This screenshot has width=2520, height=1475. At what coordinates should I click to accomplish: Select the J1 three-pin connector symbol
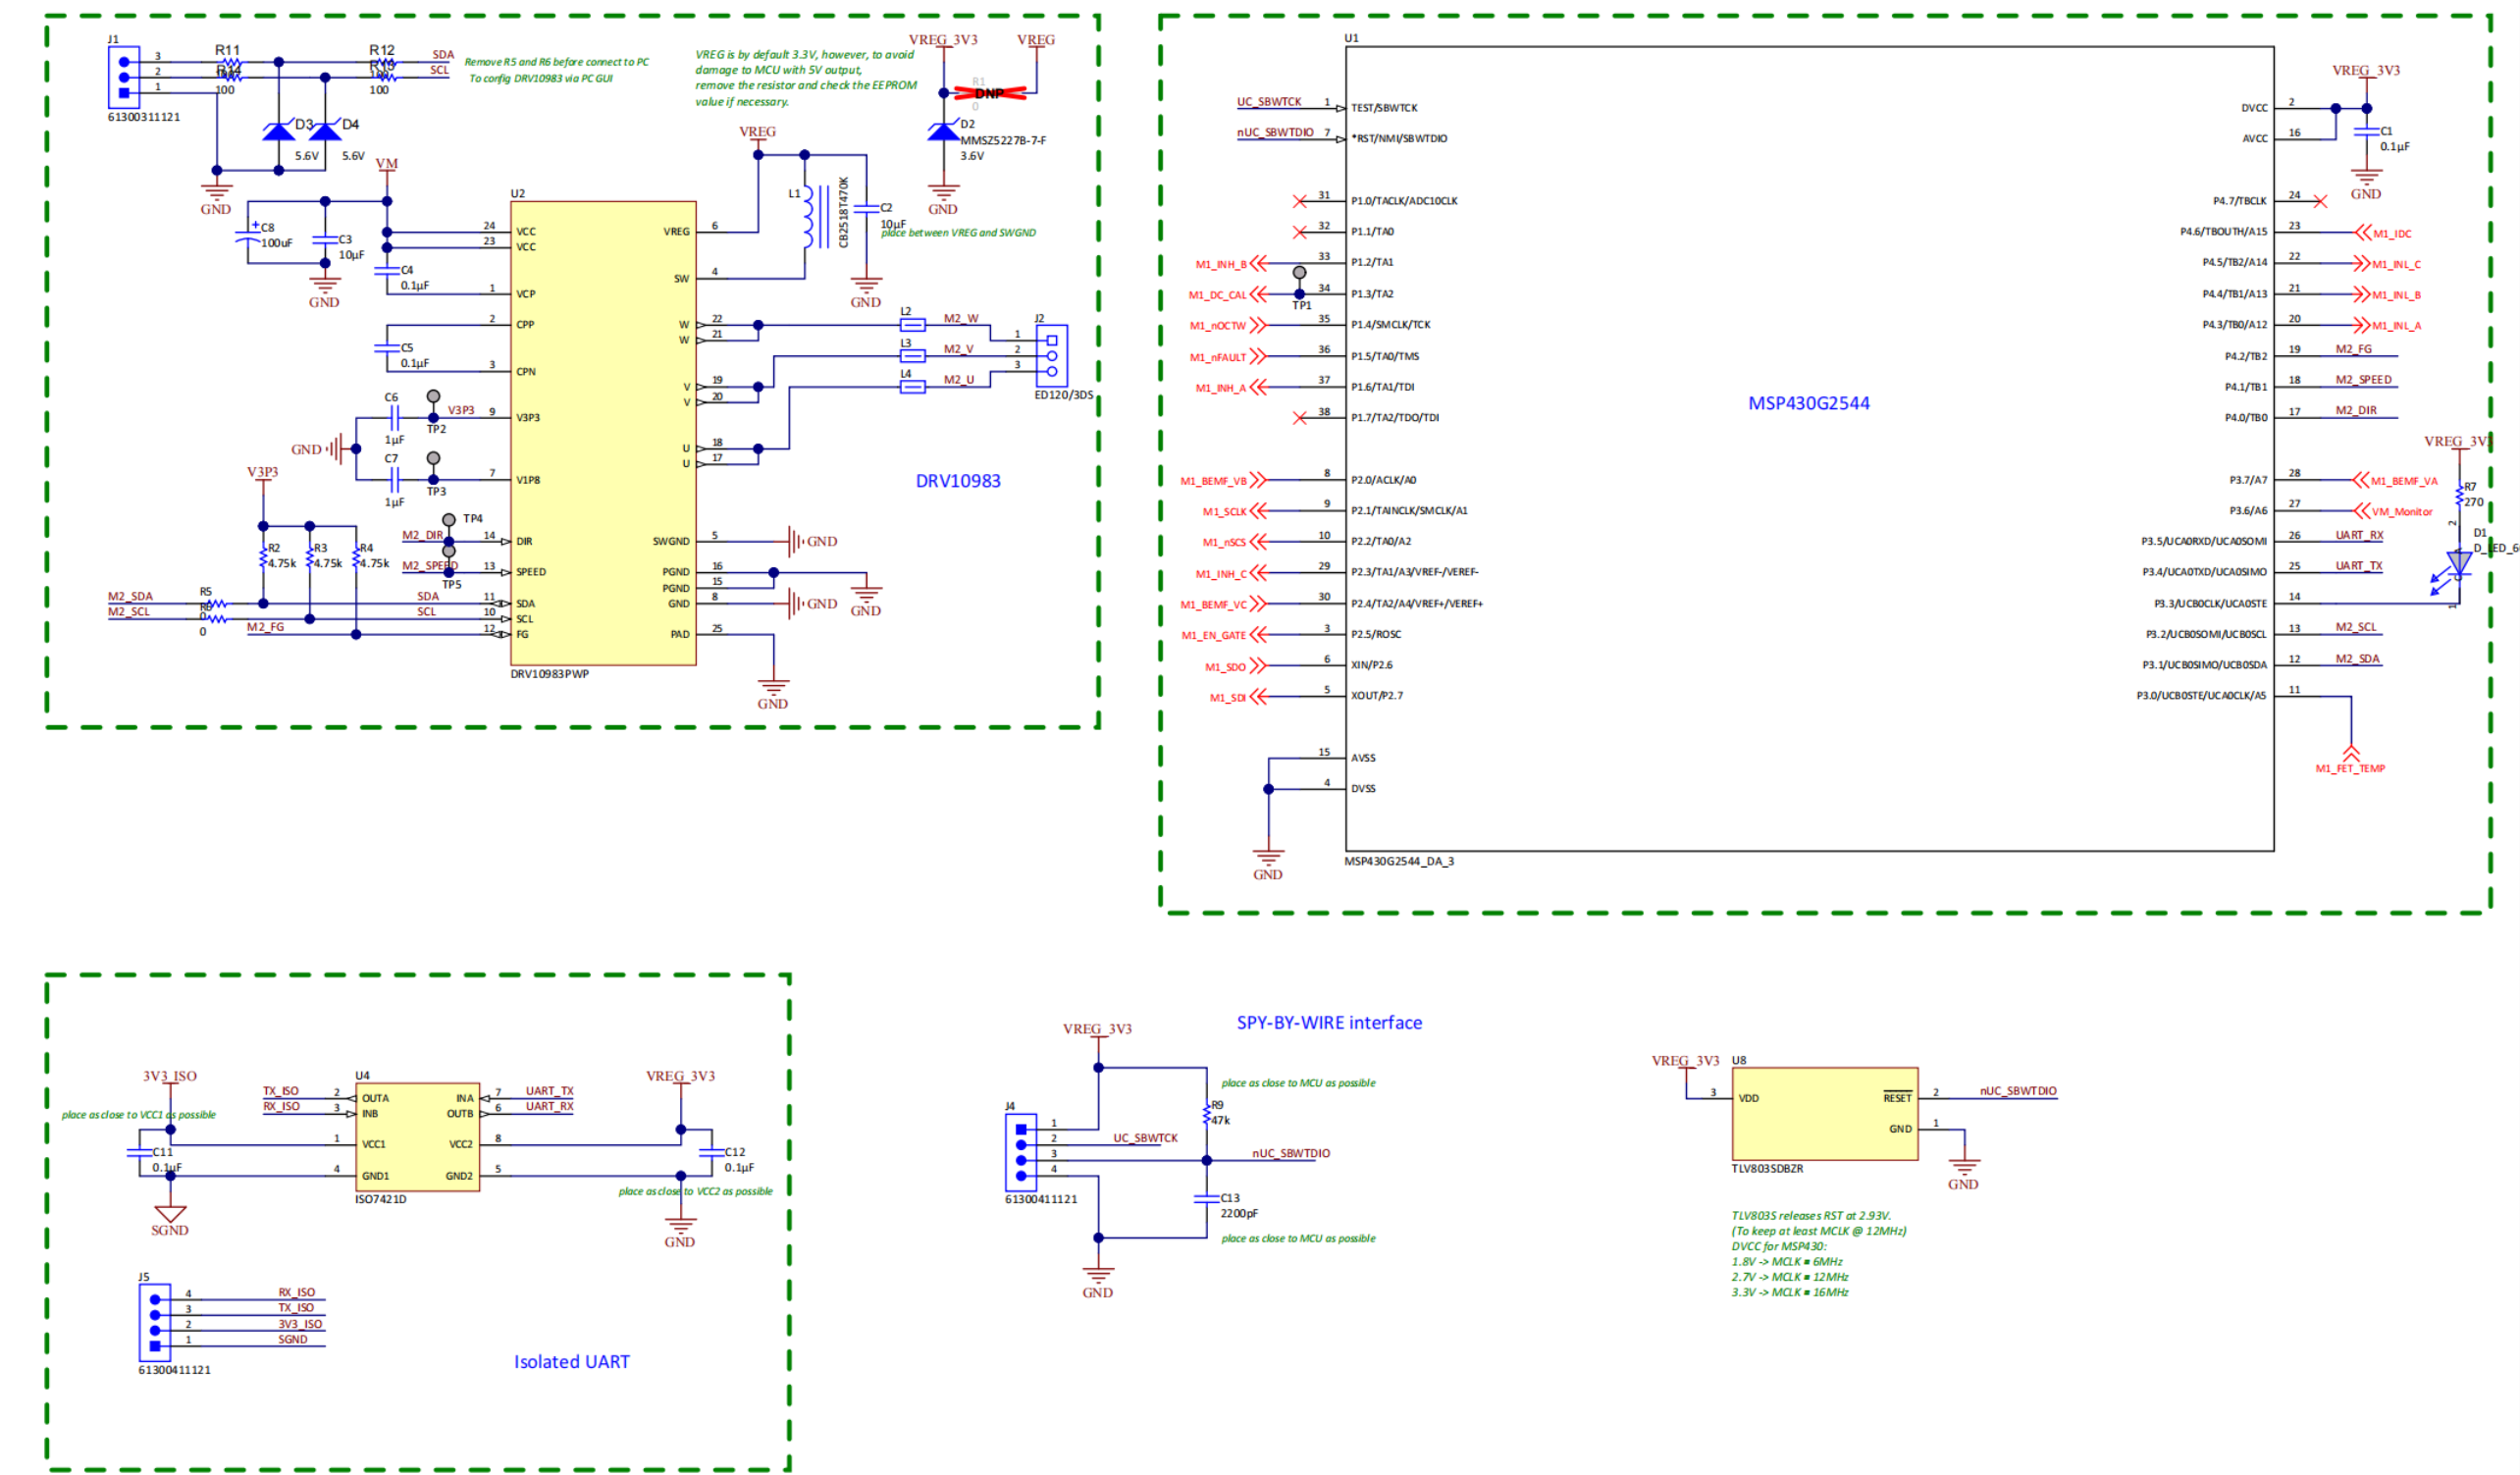pos(123,77)
